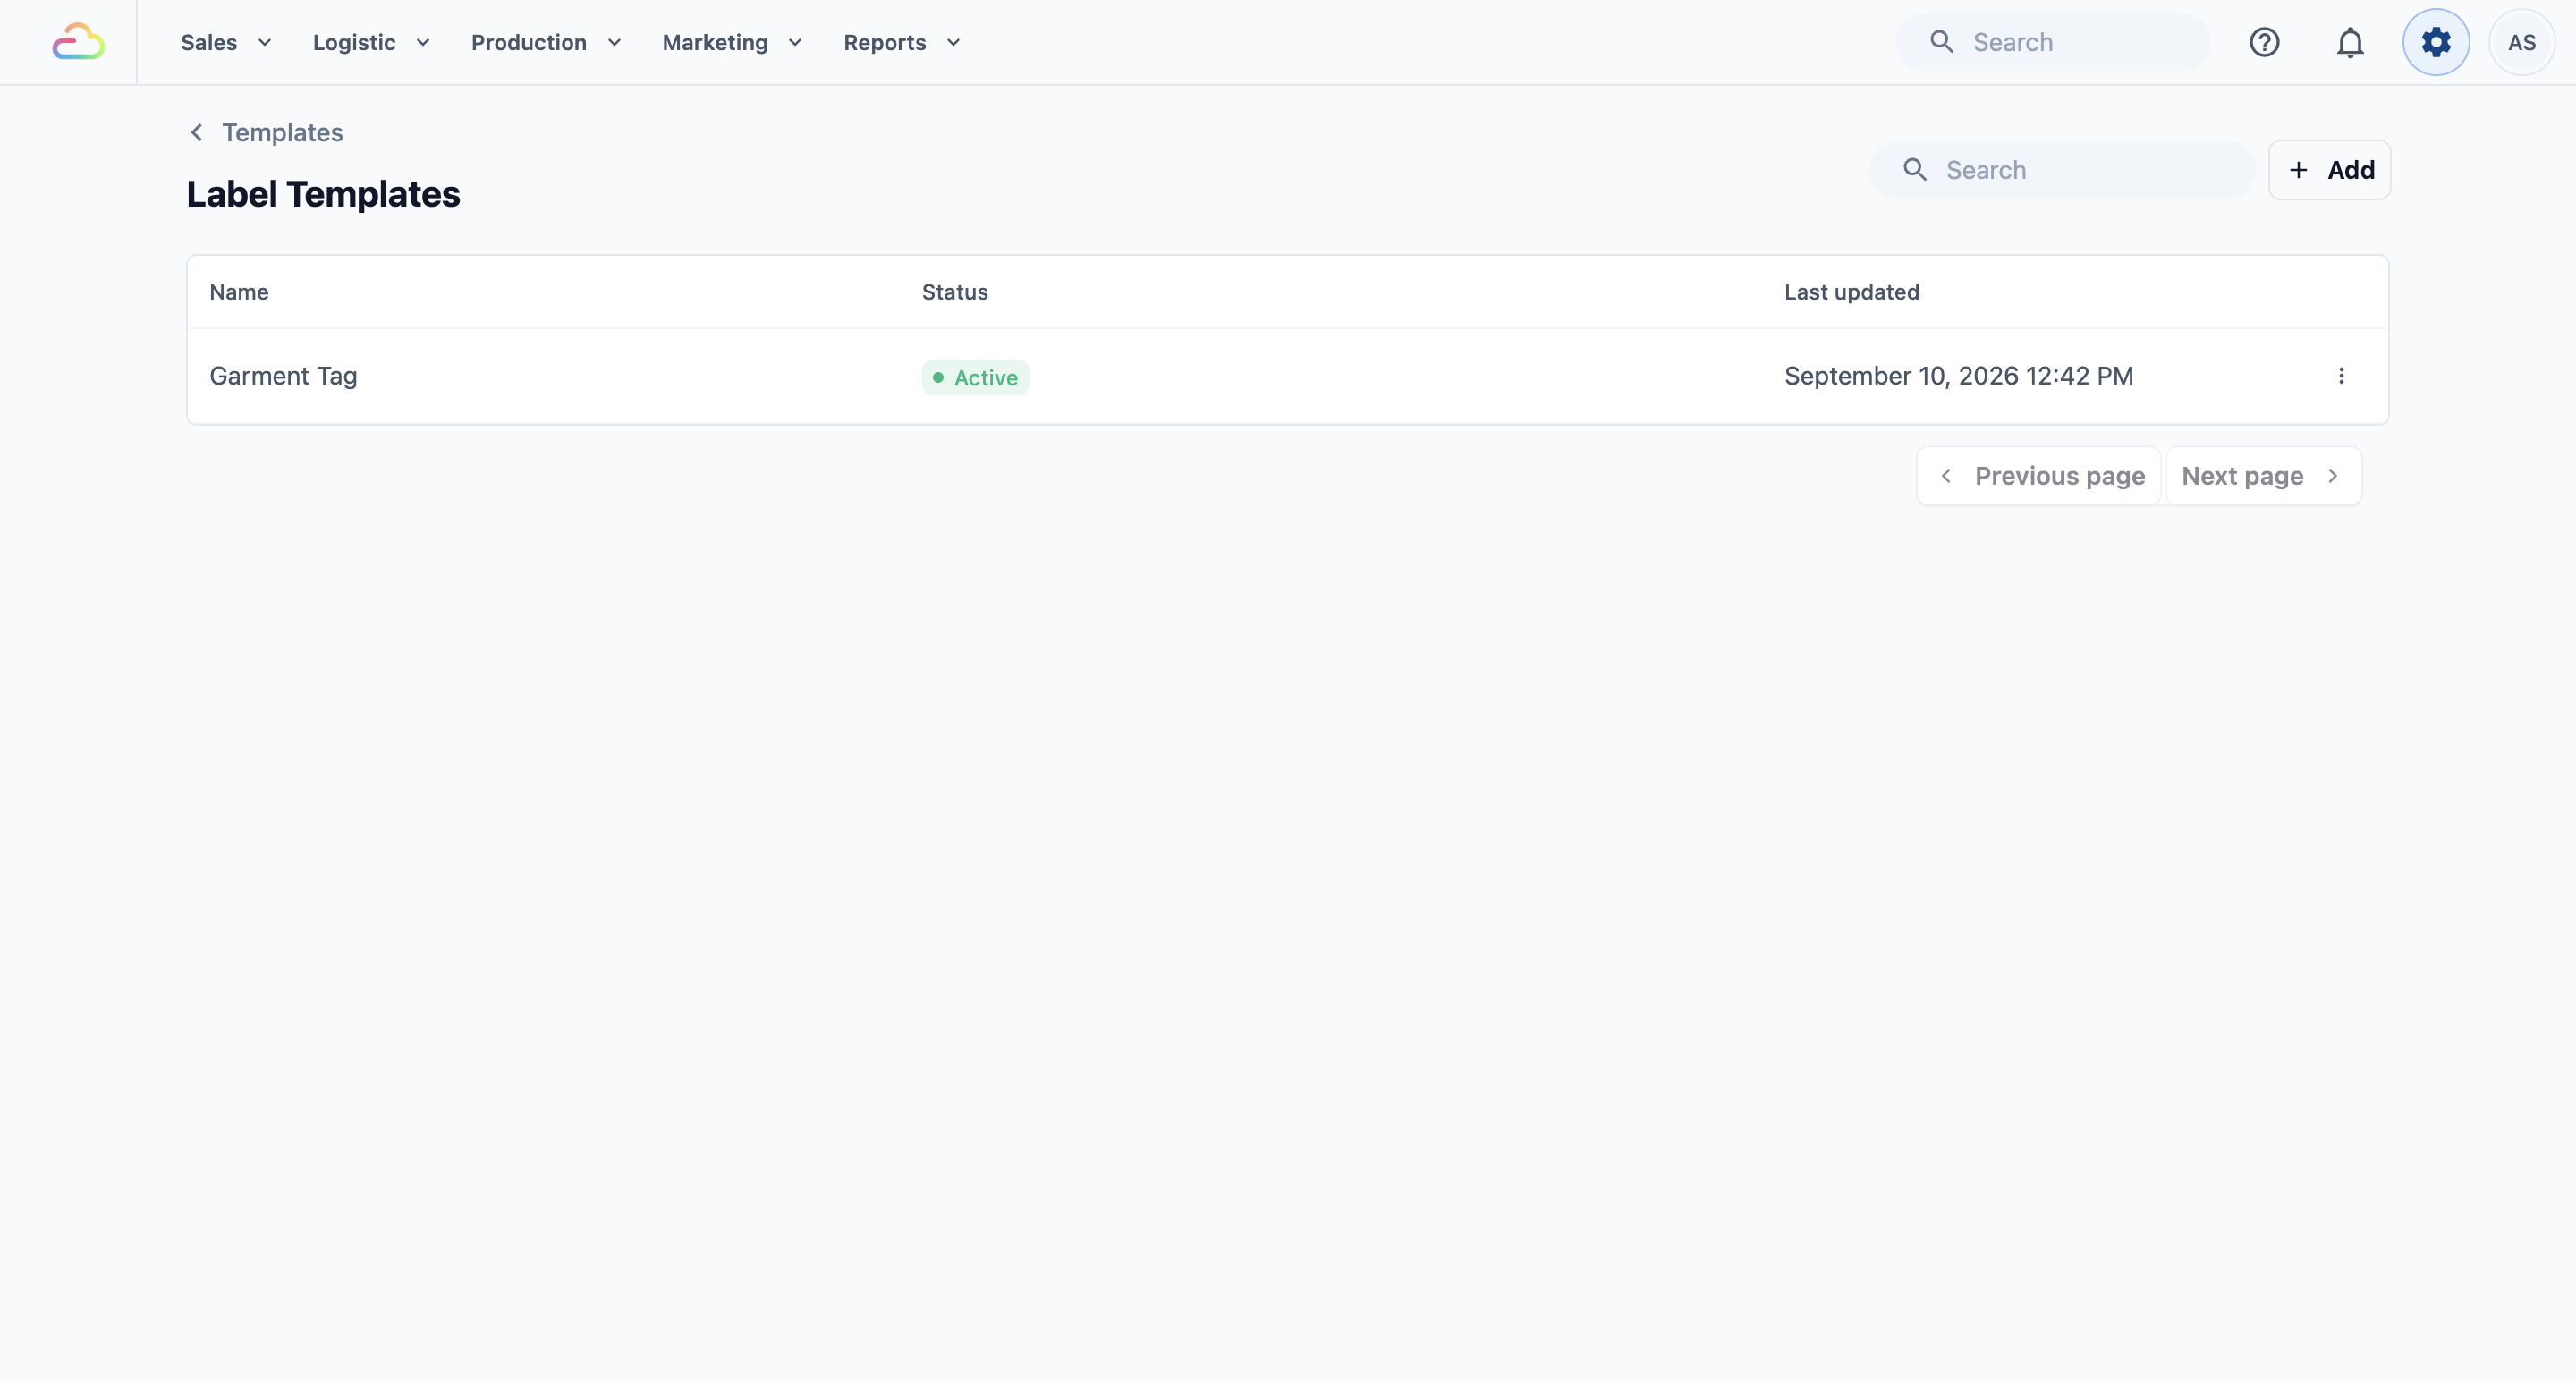Click the September 10, 2026 timestamp
Image resolution: width=2576 pixels, height=1381 pixels.
[x=1958, y=376]
